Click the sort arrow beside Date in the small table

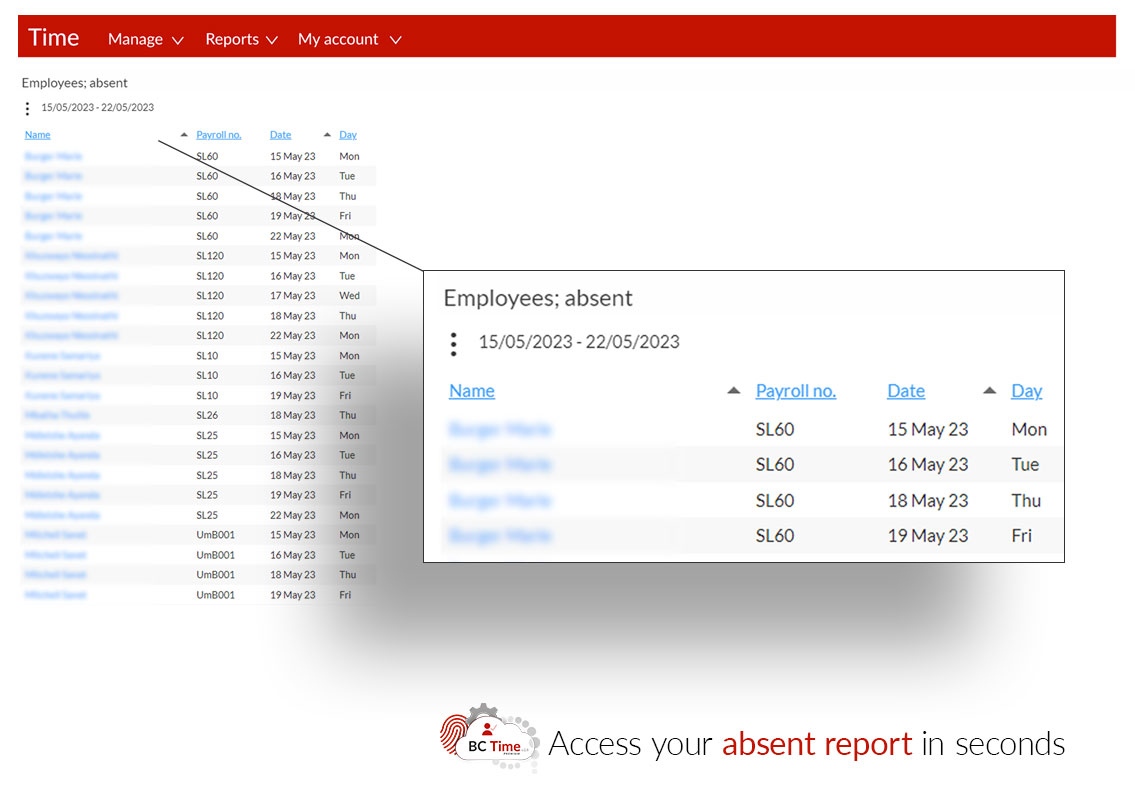click(x=327, y=135)
